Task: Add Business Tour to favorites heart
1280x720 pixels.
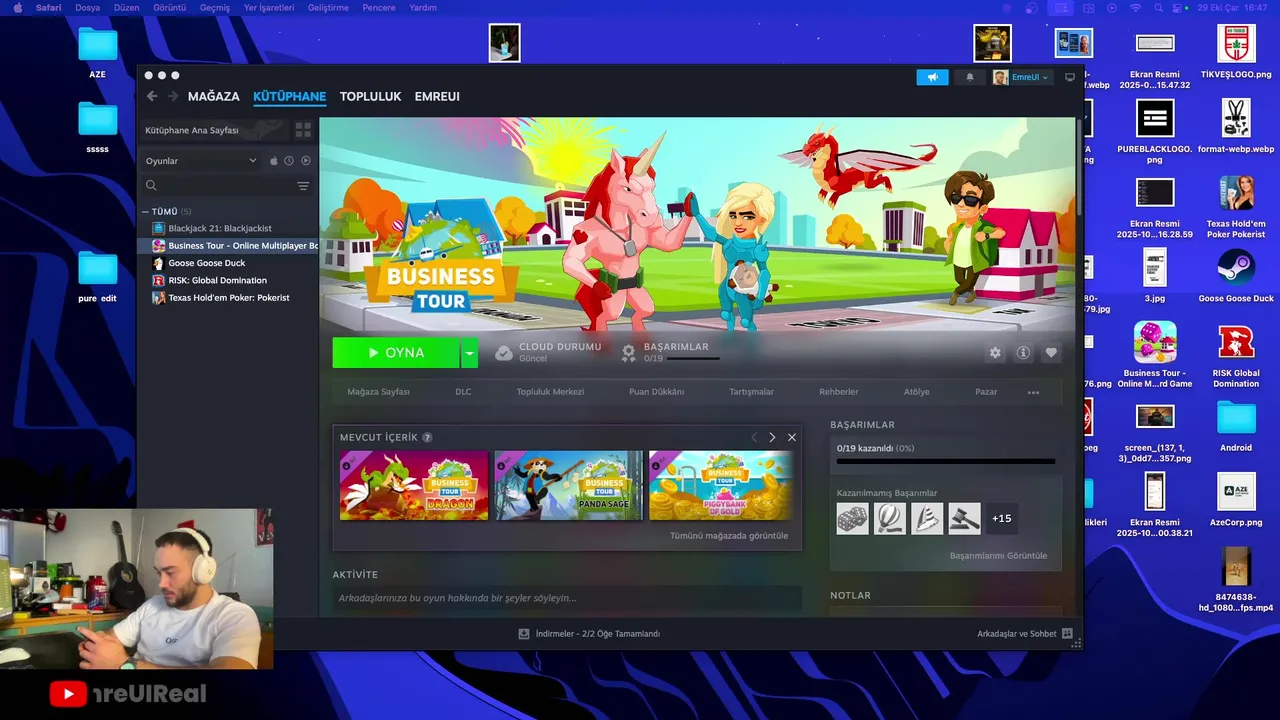Action: 1051,353
